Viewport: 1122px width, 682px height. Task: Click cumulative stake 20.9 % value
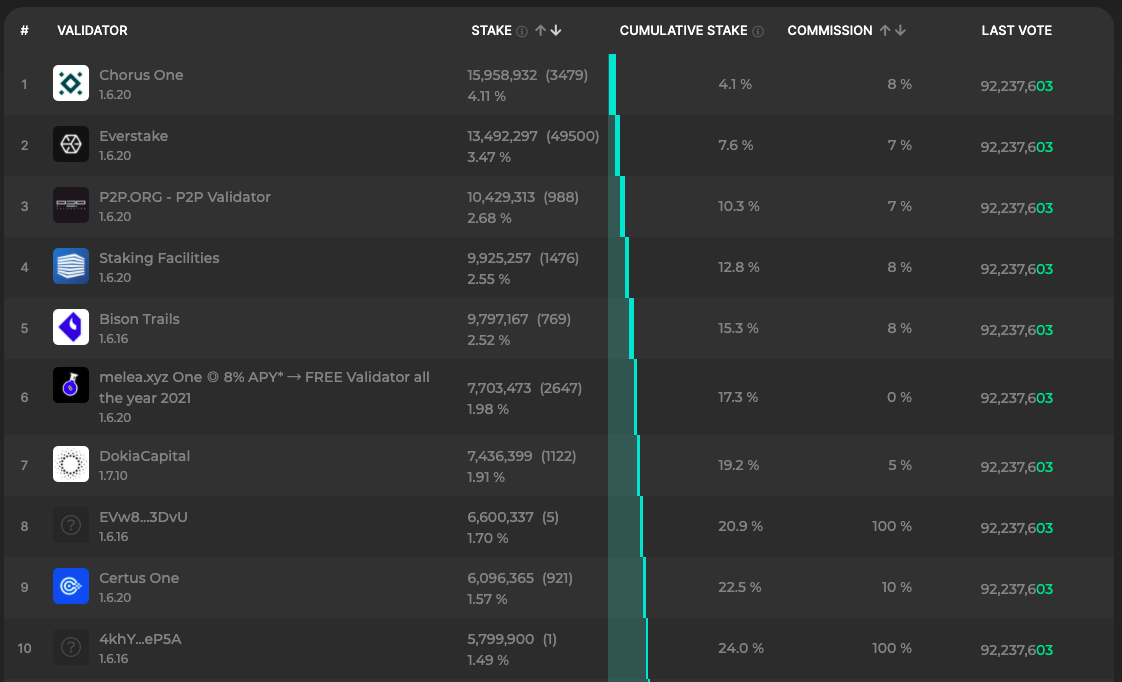tap(741, 526)
